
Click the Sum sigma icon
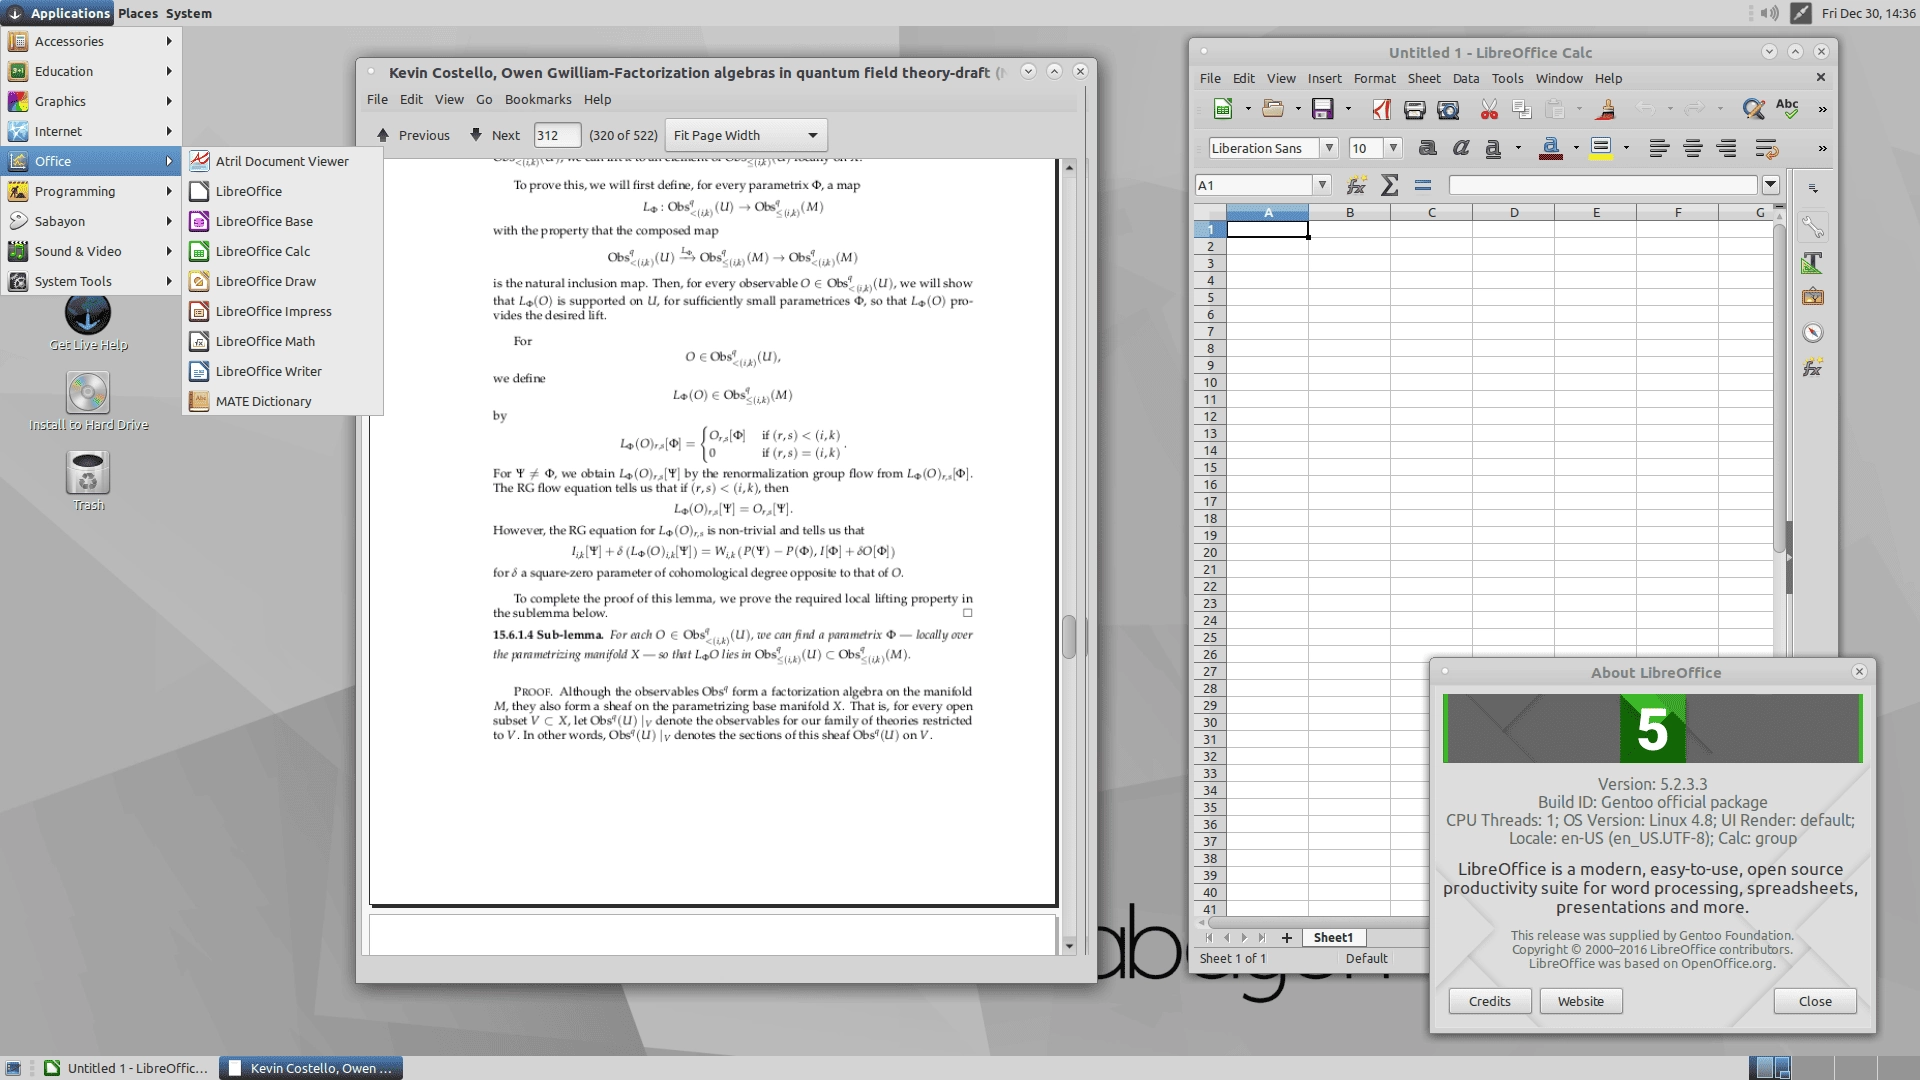[1390, 185]
